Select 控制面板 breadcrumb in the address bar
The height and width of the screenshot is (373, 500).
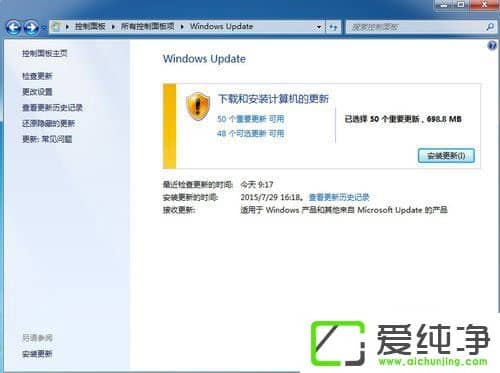90,26
